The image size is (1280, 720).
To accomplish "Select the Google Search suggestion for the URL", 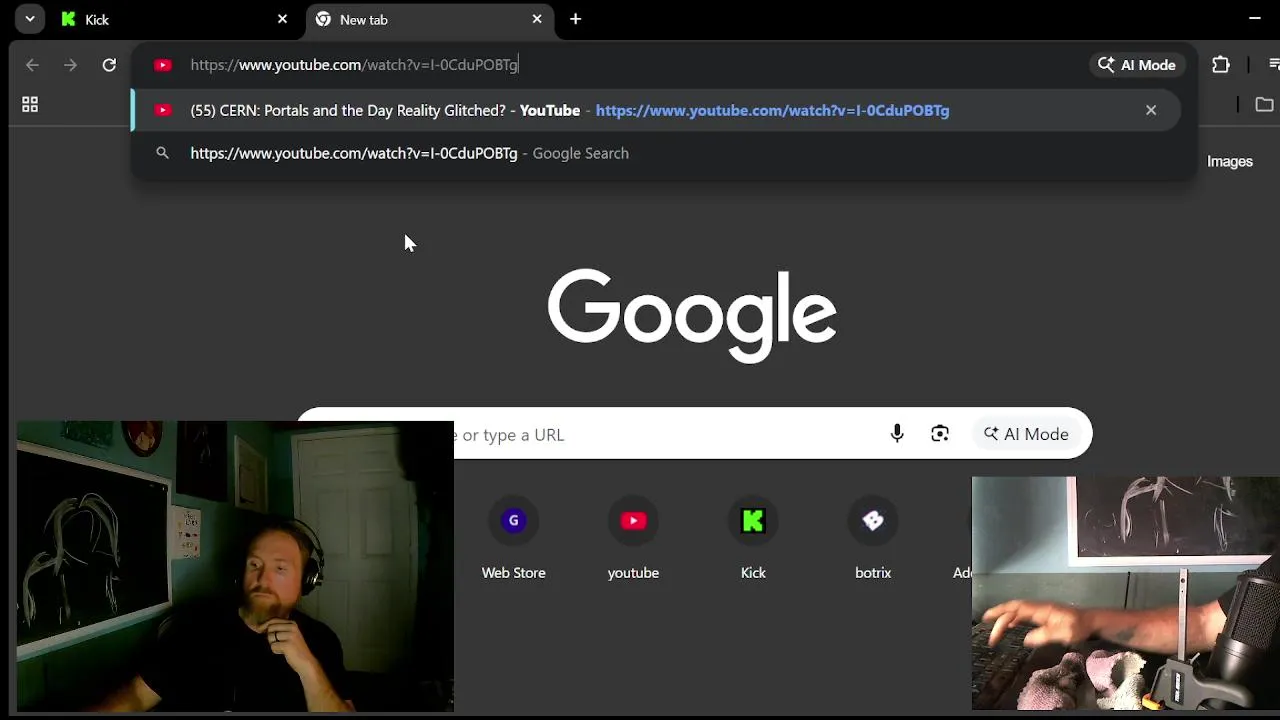I will [x=656, y=153].
